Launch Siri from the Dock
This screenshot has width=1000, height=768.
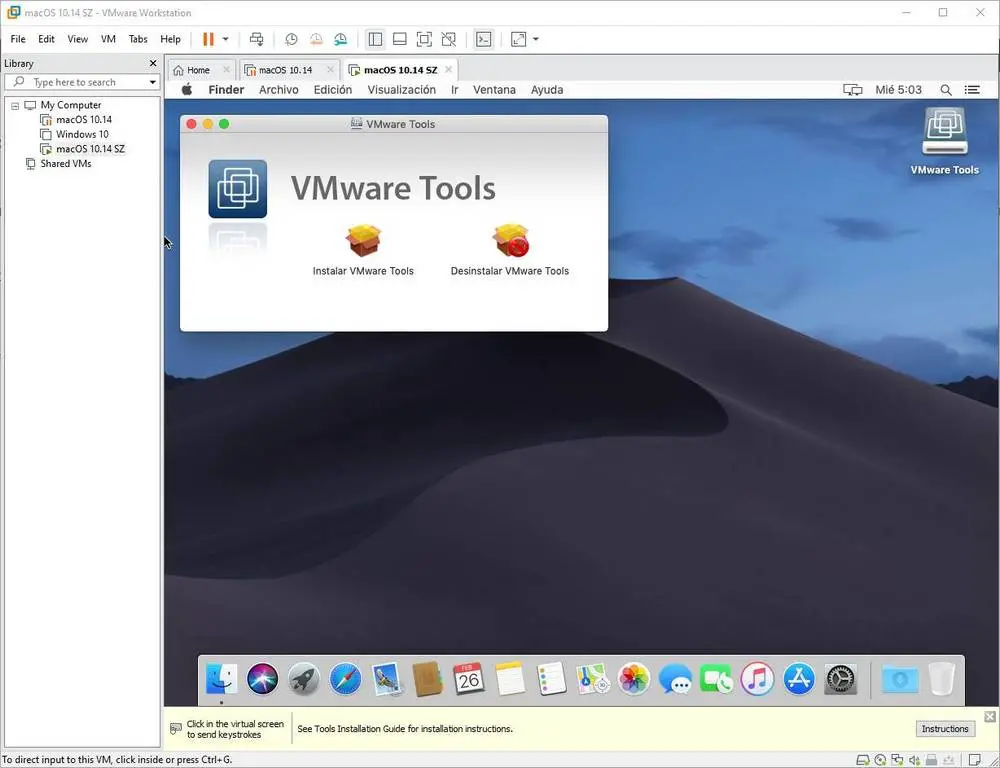262,678
